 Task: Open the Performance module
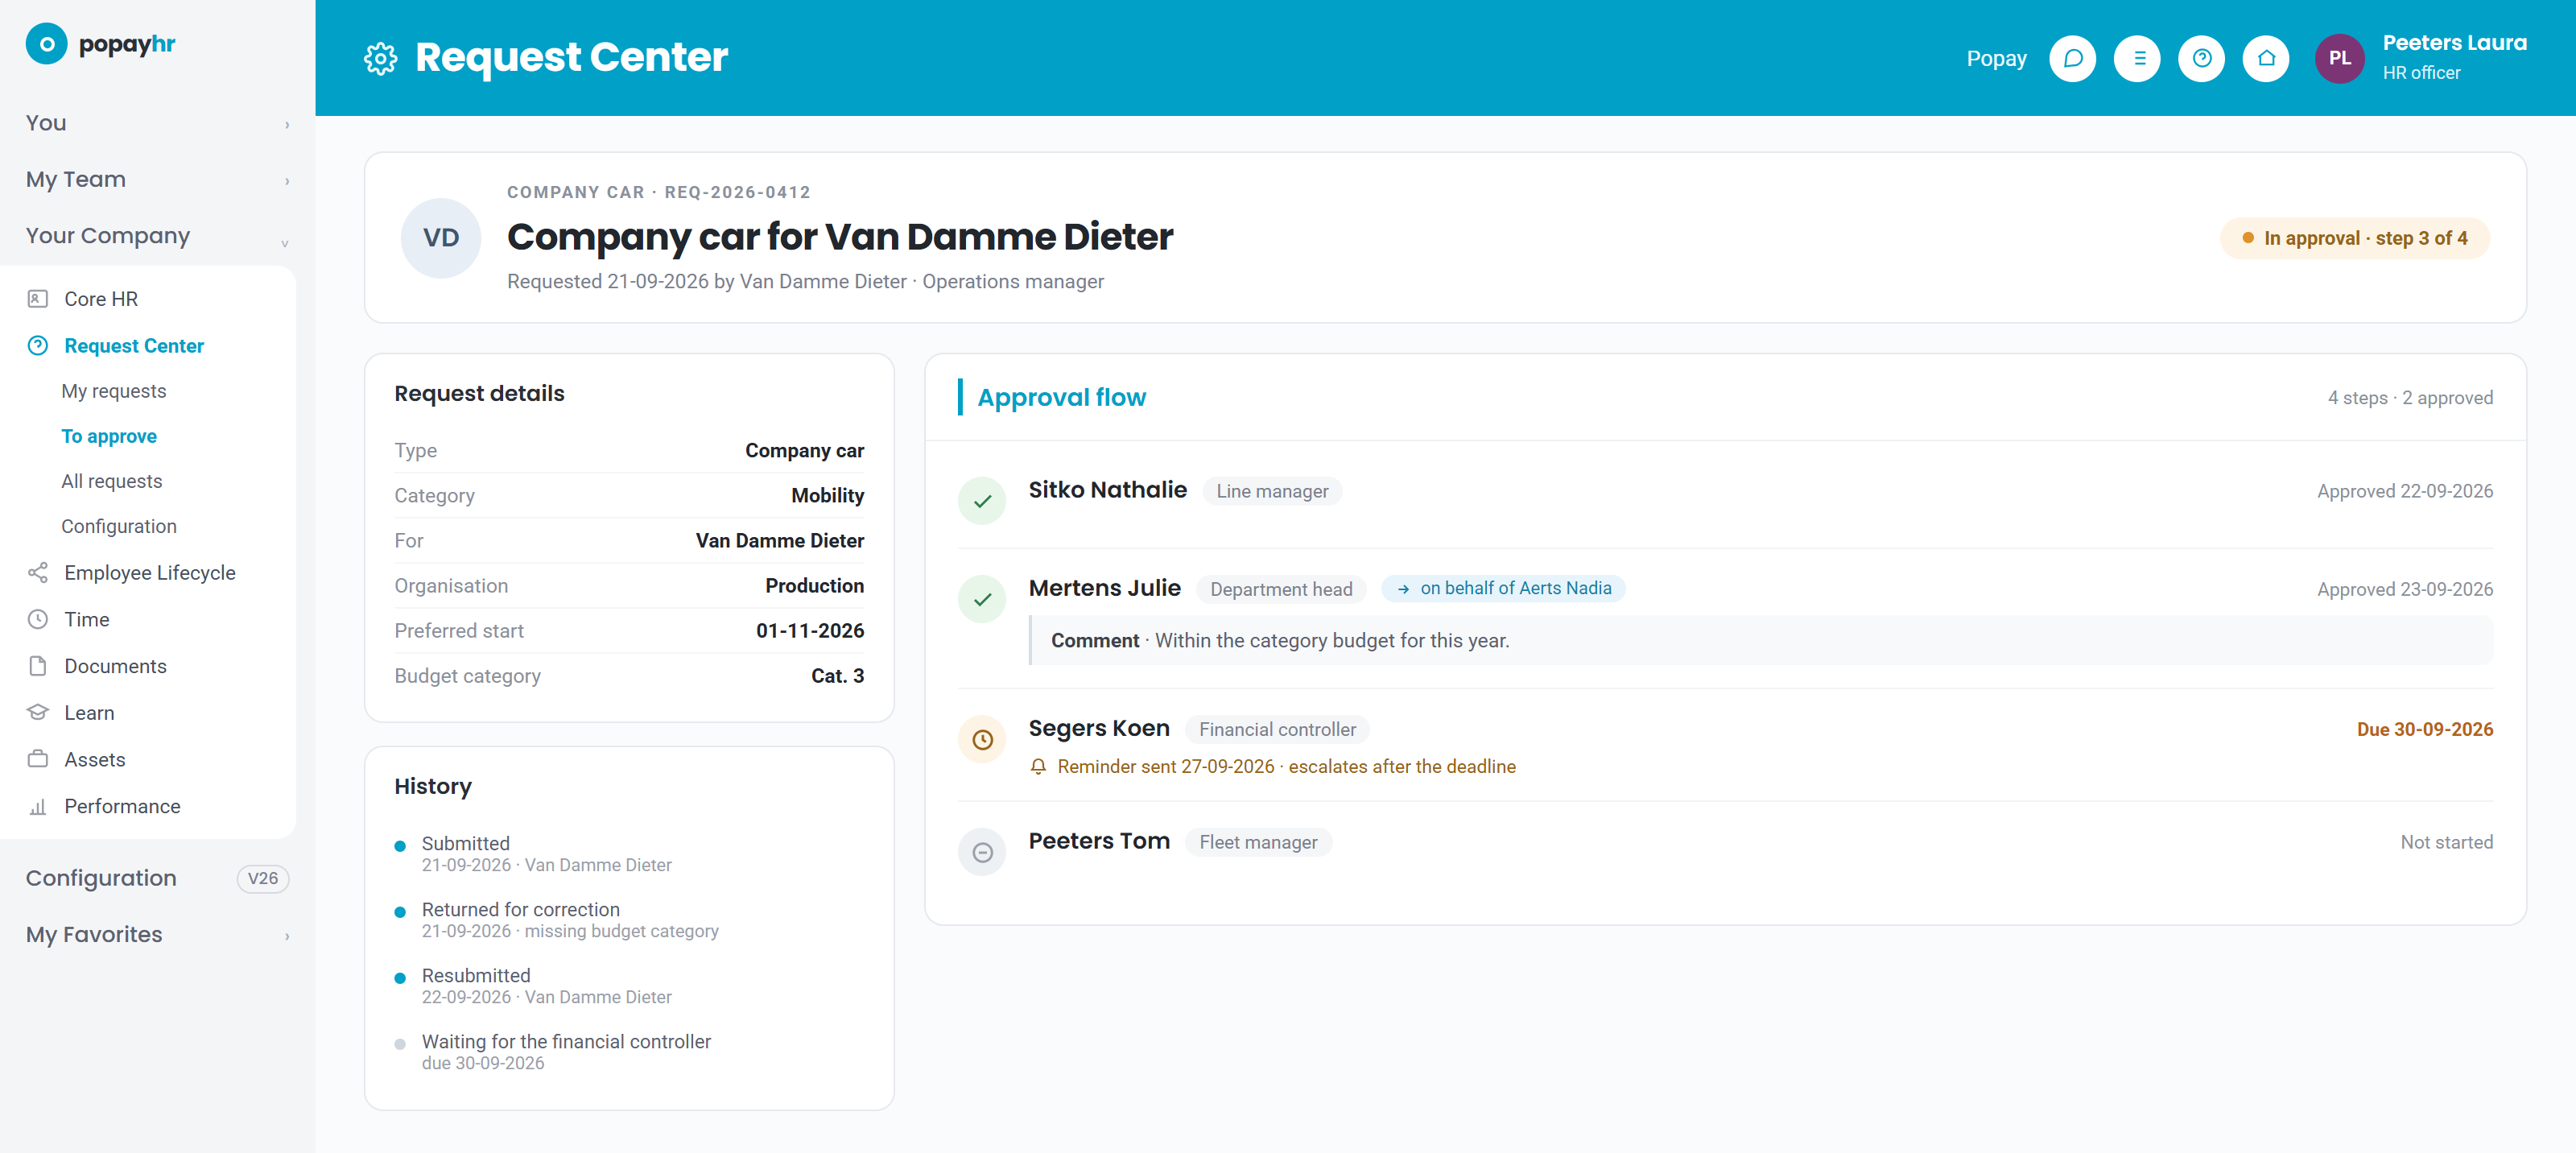pos(148,806)
